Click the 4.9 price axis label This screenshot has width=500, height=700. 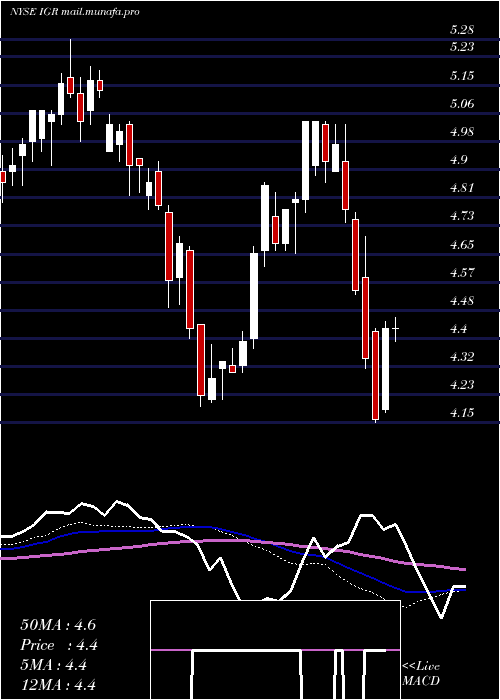pyautogui.click(x=458, y=160)
